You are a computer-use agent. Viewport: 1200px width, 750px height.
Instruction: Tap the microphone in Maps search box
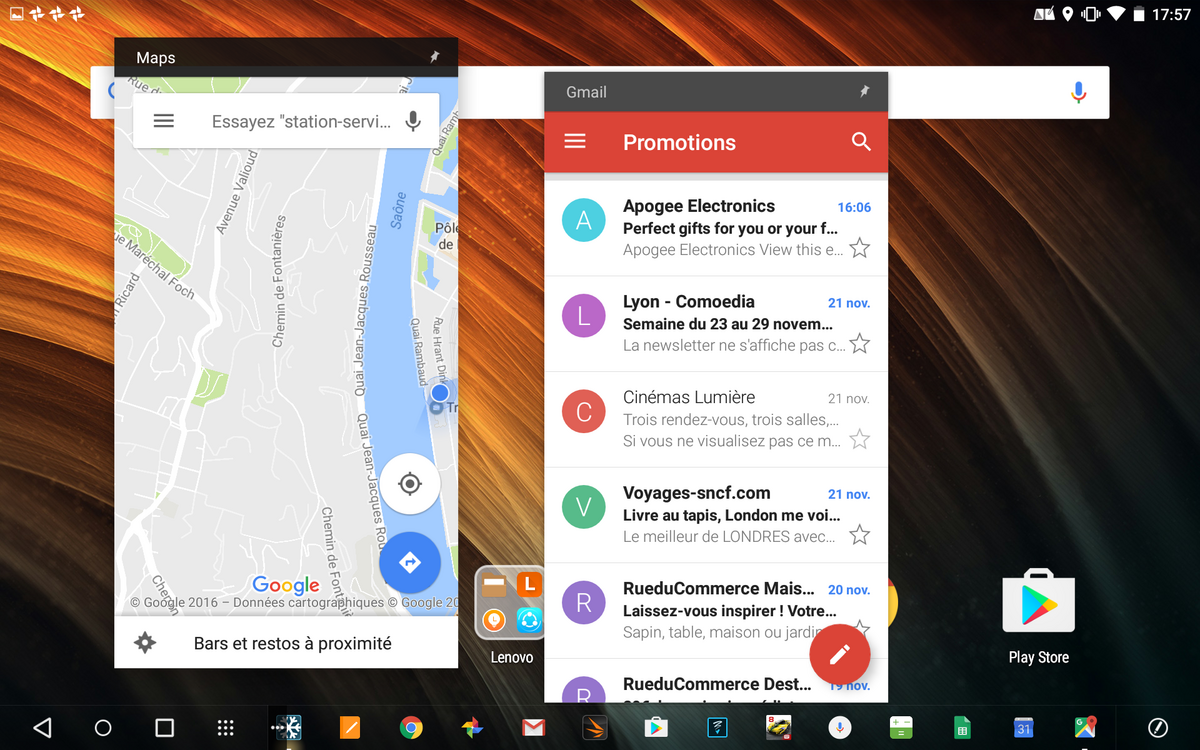click(x=412, y=121)
